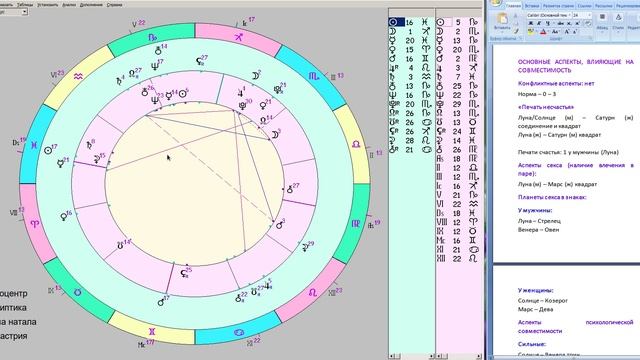Click heading Конфликтные аспекты: нет
This screenshot has width=640, height=360.
556,83
